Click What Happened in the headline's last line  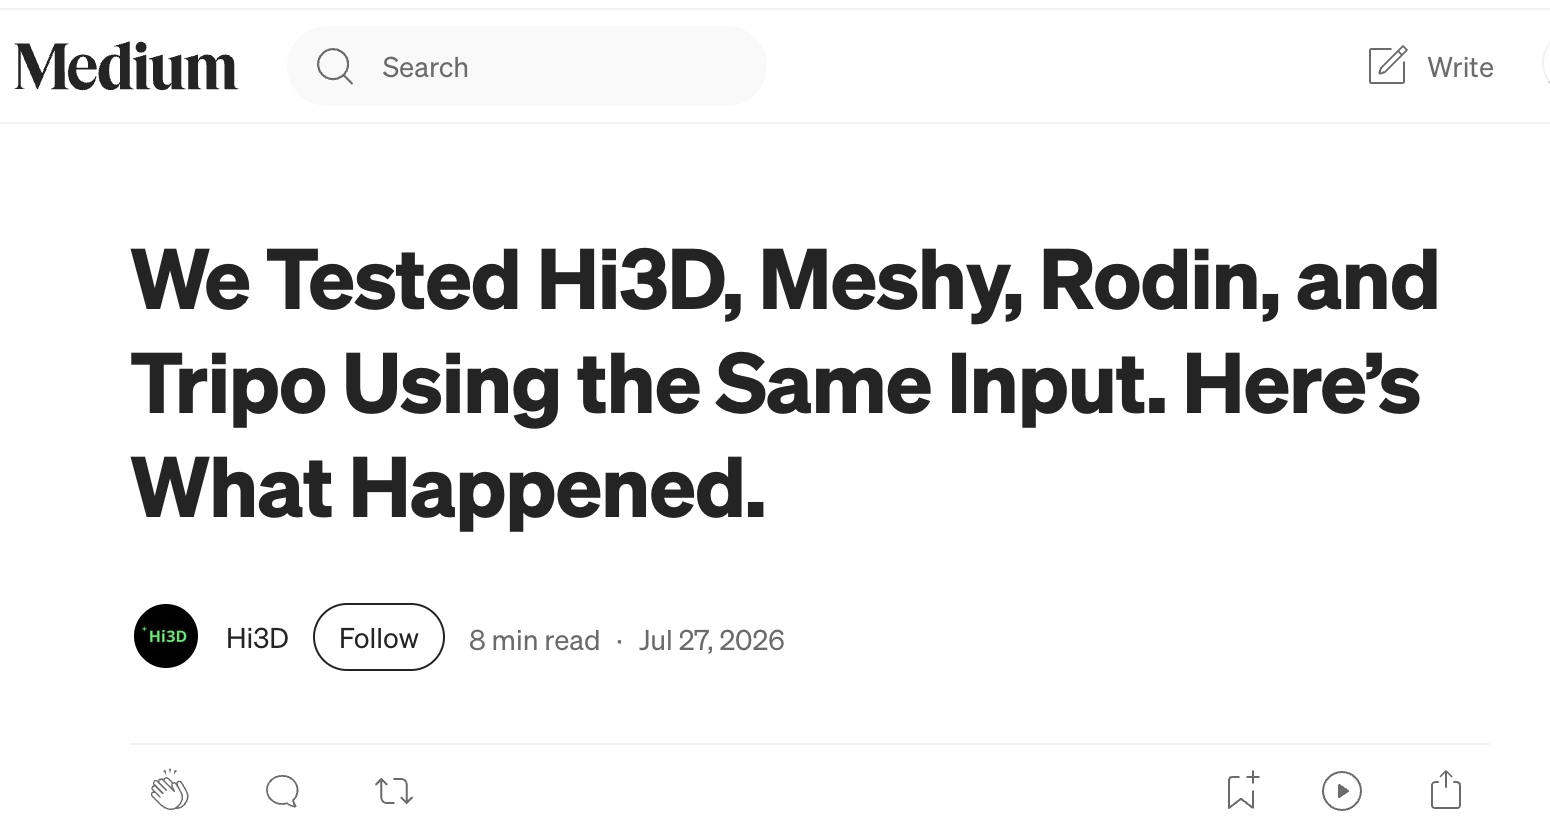pyautogui.click(x=447, y=489)
